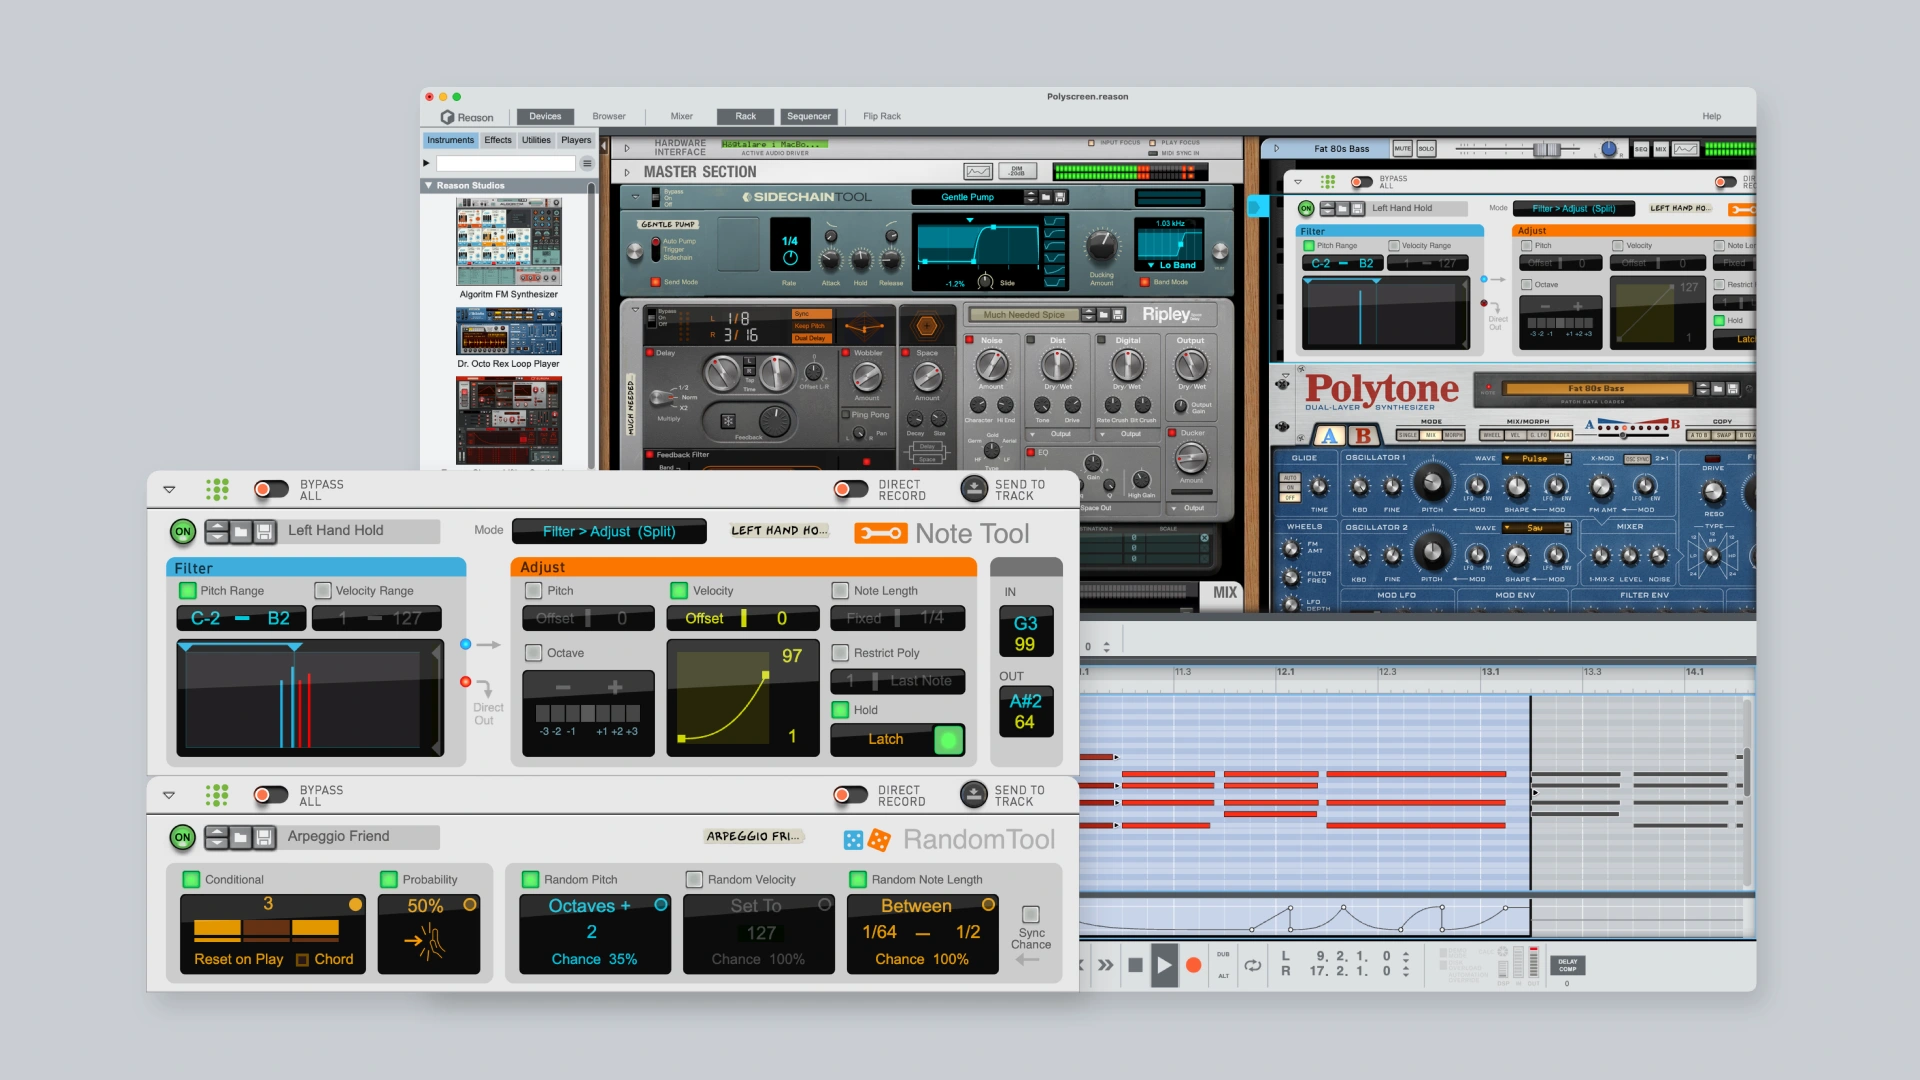Toggle the Hold checkbox in Note Tool
1920x1080 pixels.
pyautogui.click(x=840, y=708)
